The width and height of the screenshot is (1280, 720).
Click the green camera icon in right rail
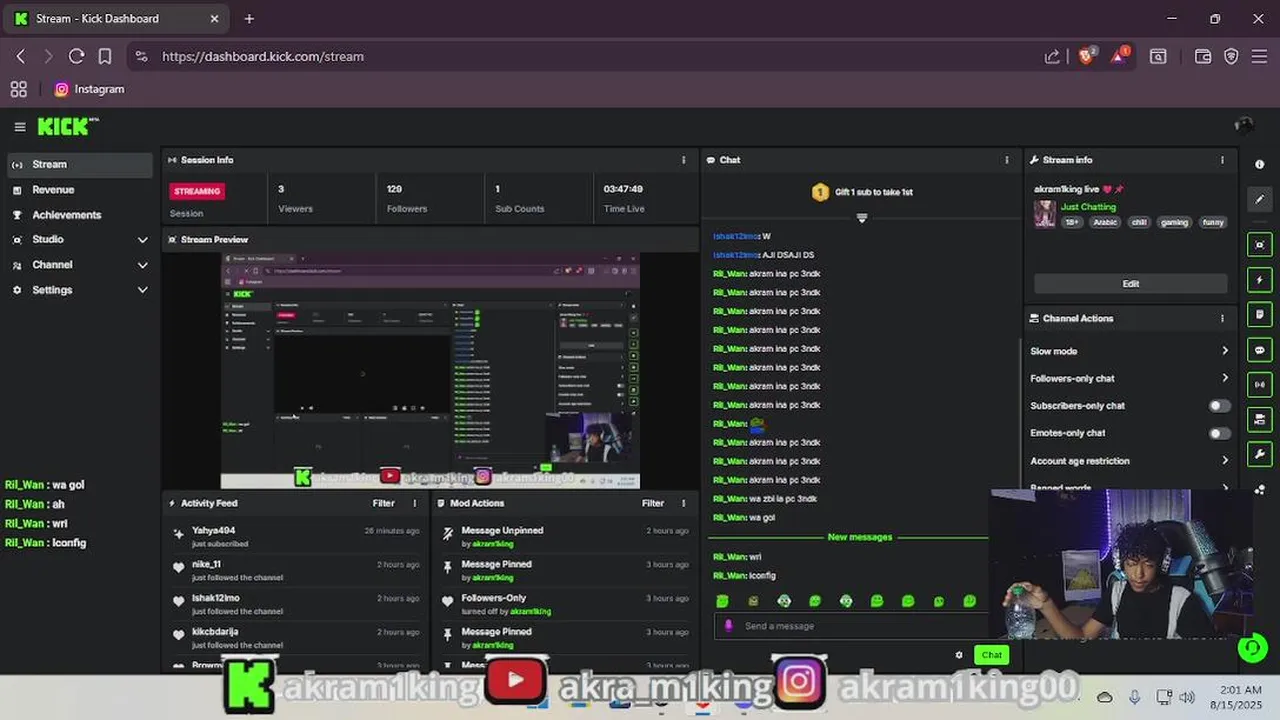click(1259, 419)
